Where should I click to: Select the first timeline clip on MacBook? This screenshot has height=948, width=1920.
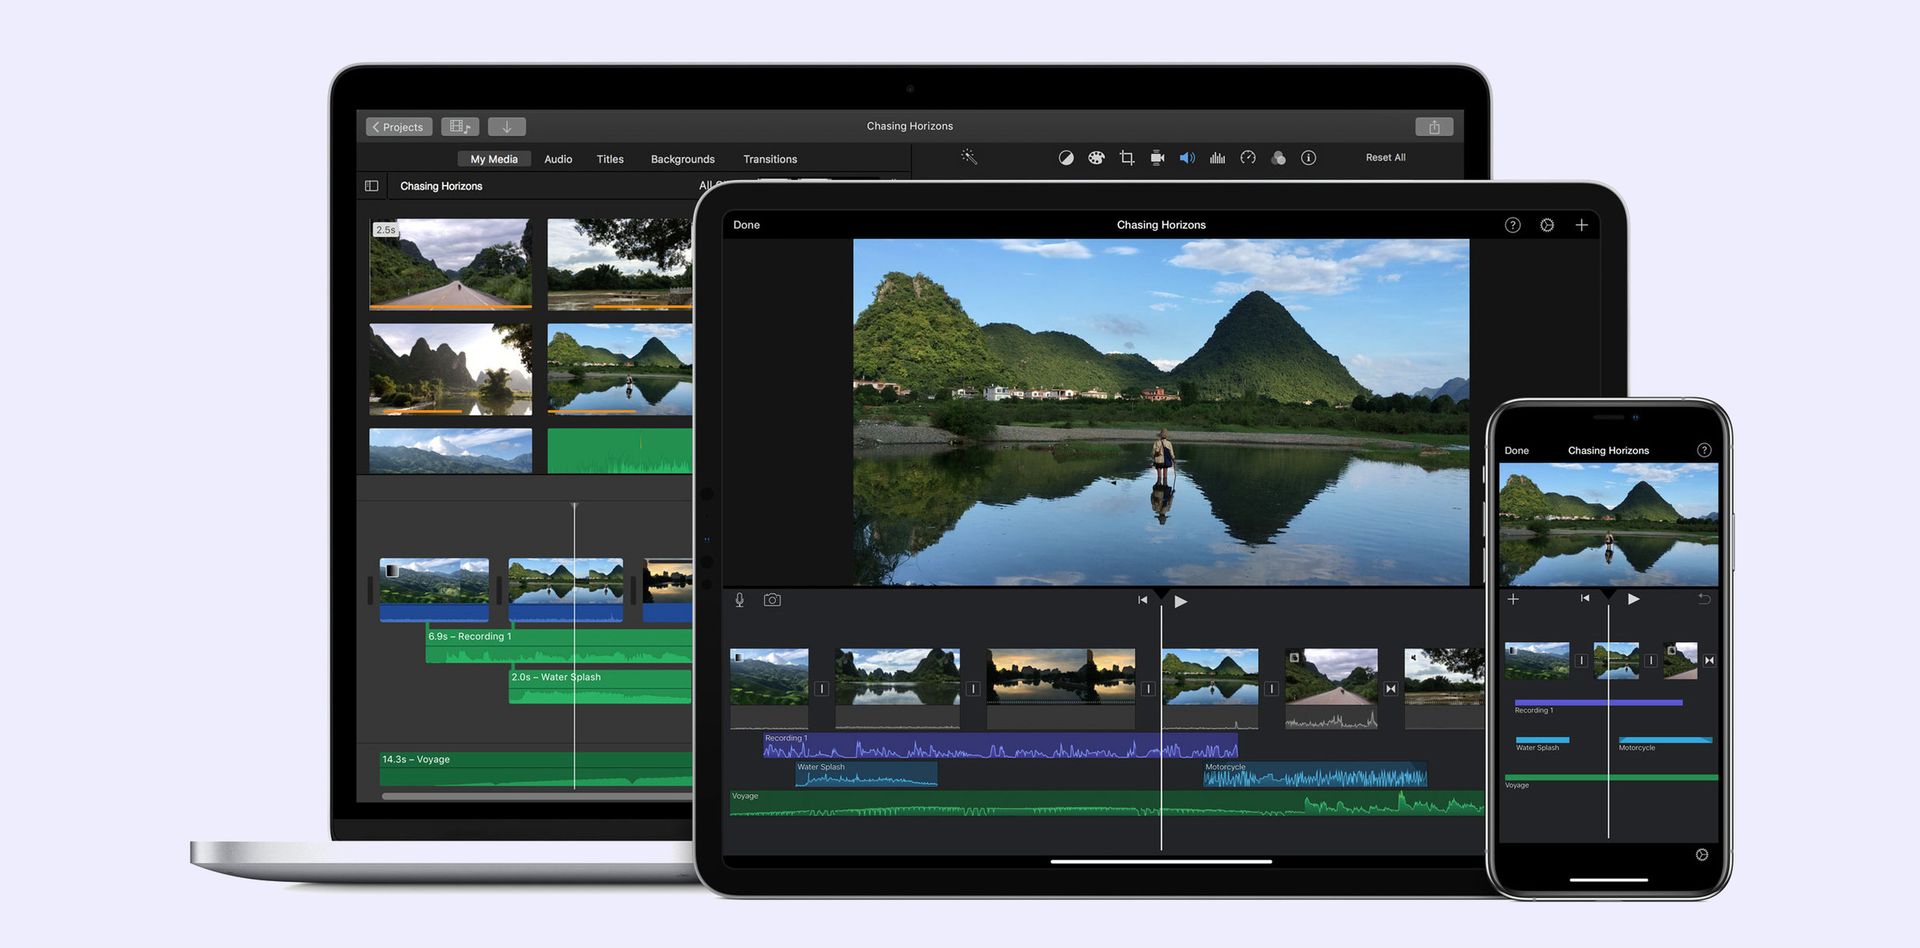tap(434, 590)
